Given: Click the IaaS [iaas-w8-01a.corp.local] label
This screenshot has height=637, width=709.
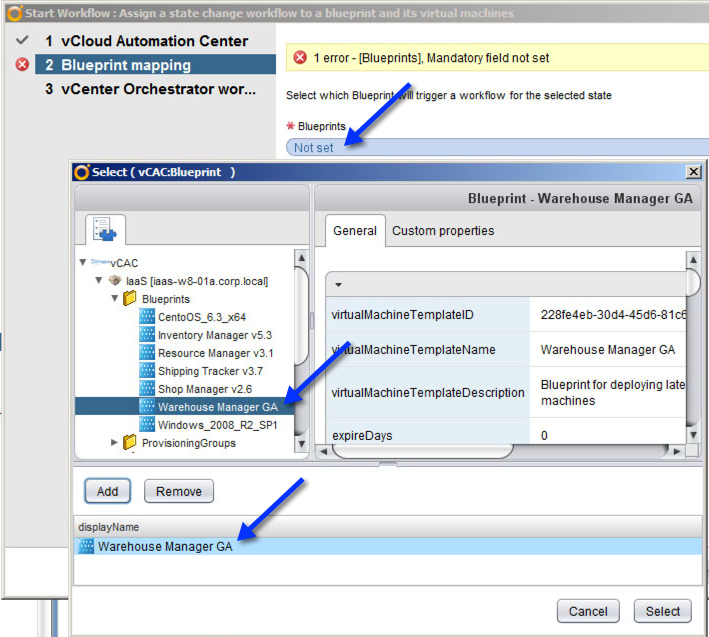Looking at the screenshot, I should point(197,281).
